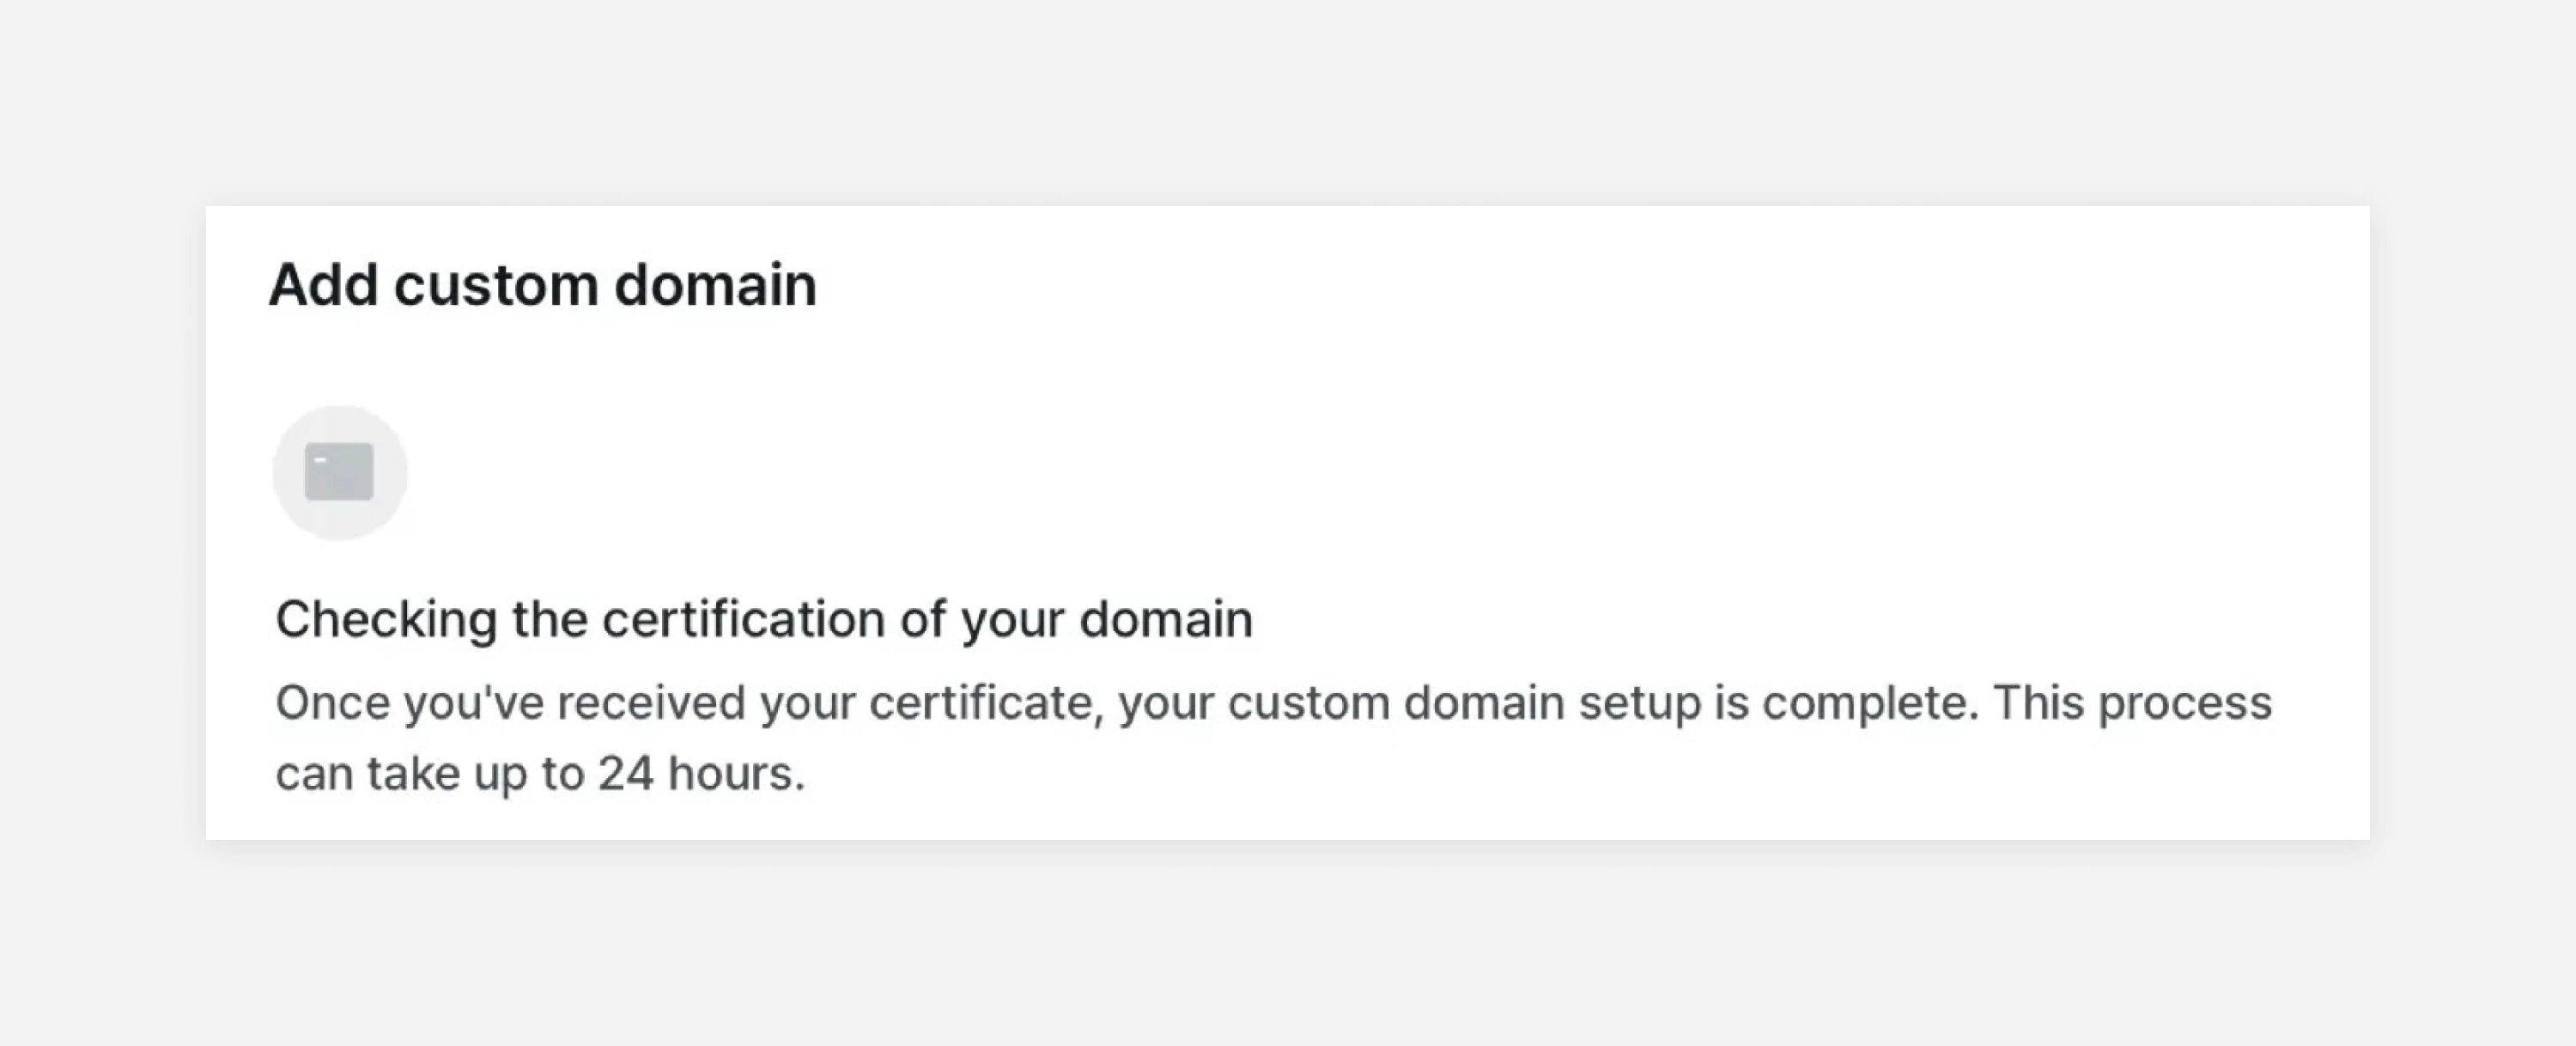Click the "Add custom domain" heading
This screenshot has width=2576, height=1046.
pyautogui.click(x=543, y=285)
